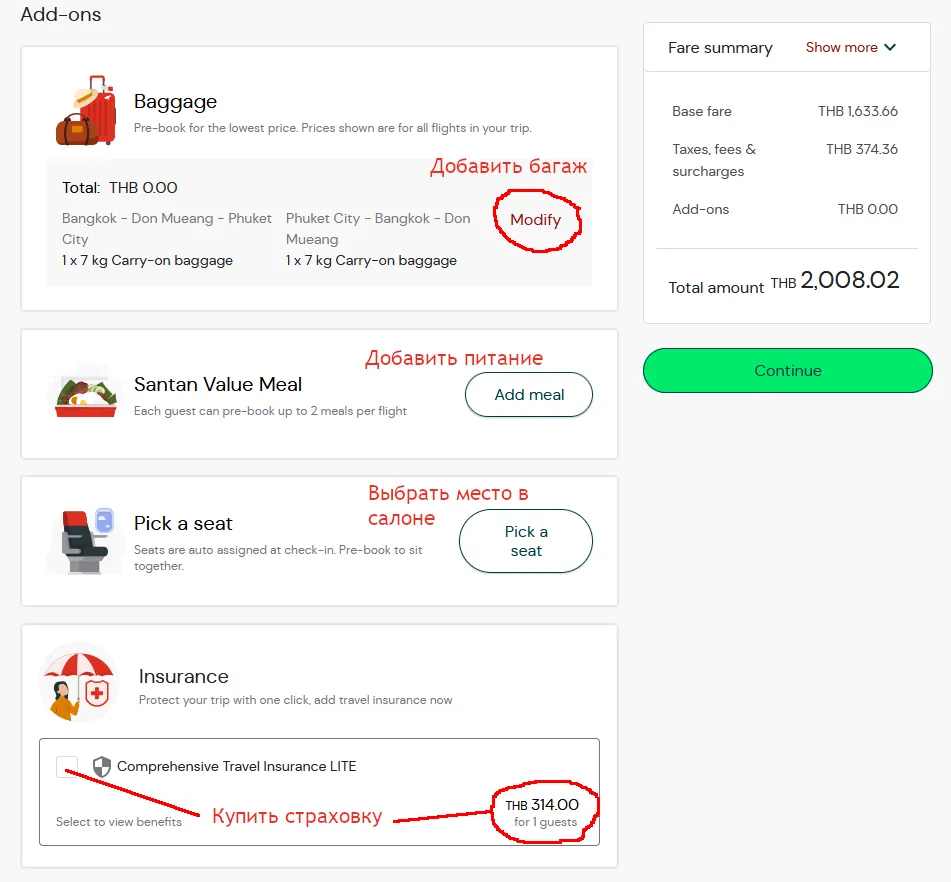
Task: Click the Fare summary heading
Action: [719, 47]
